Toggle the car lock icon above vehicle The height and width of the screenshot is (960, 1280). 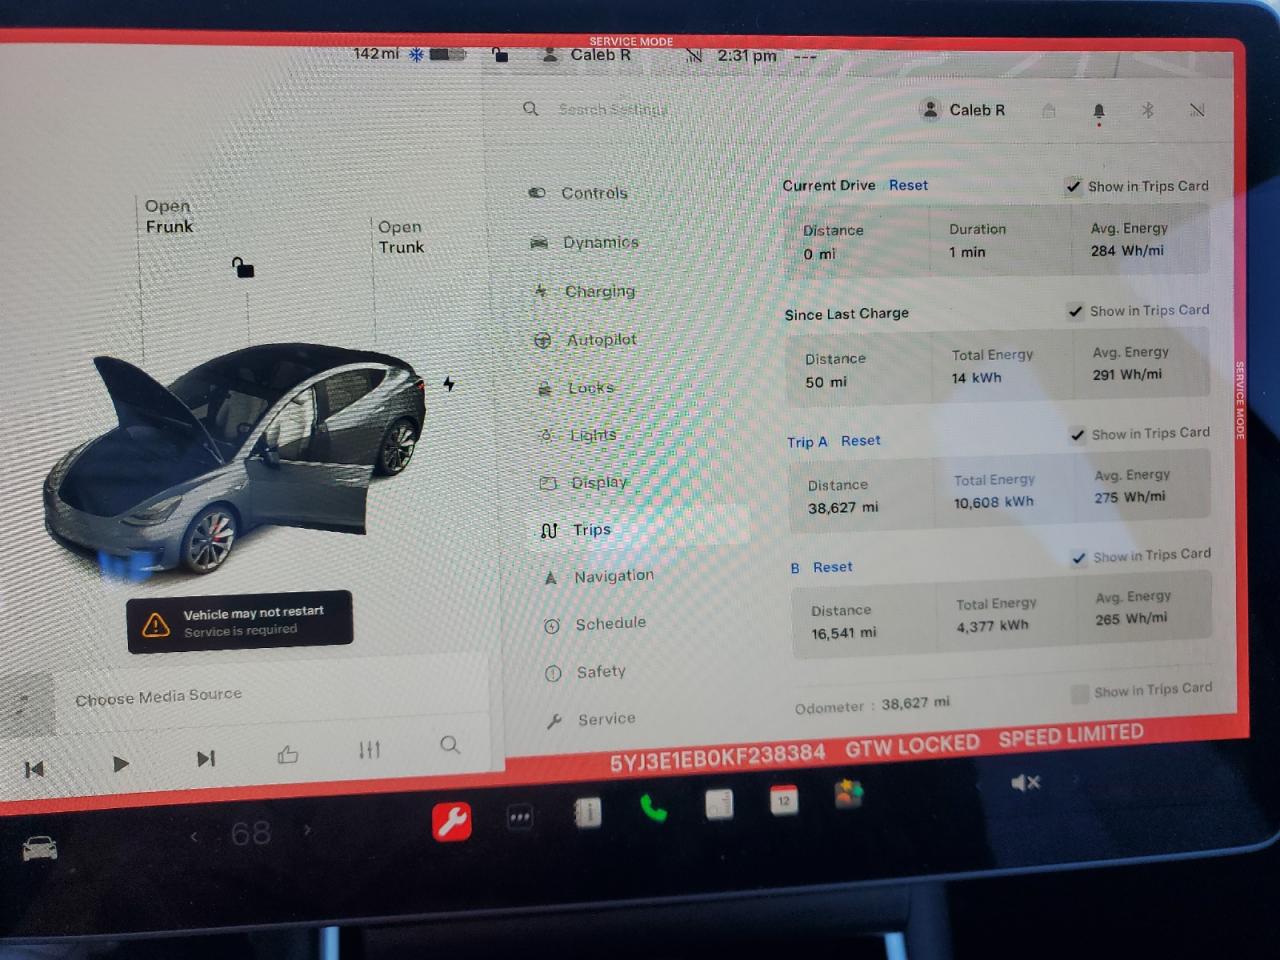(x=242, y=267)
